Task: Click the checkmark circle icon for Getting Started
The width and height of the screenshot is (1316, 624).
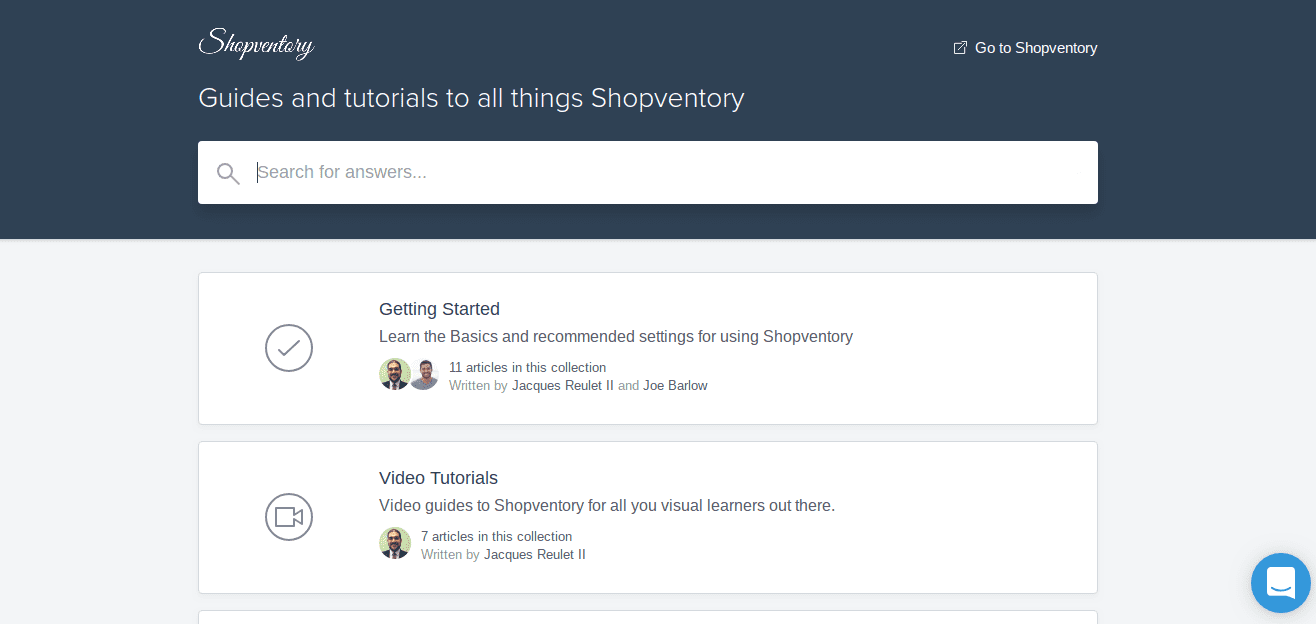Action: (289, 348)
